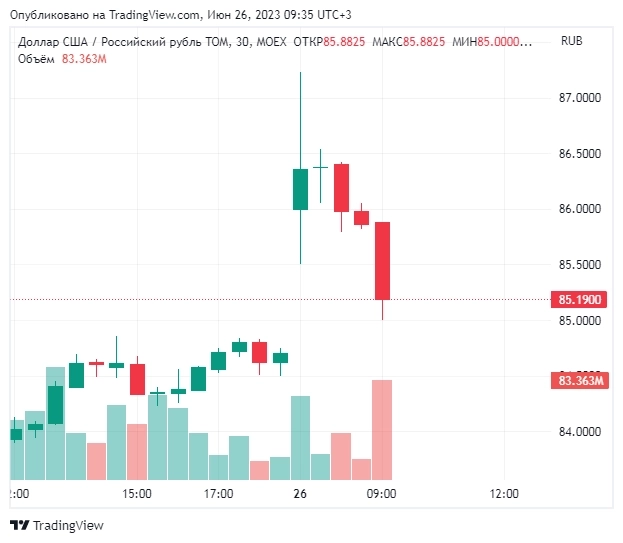Click the Объём volume indicator legend
Viewport: 623px width, 543px height.
(36, 59)
